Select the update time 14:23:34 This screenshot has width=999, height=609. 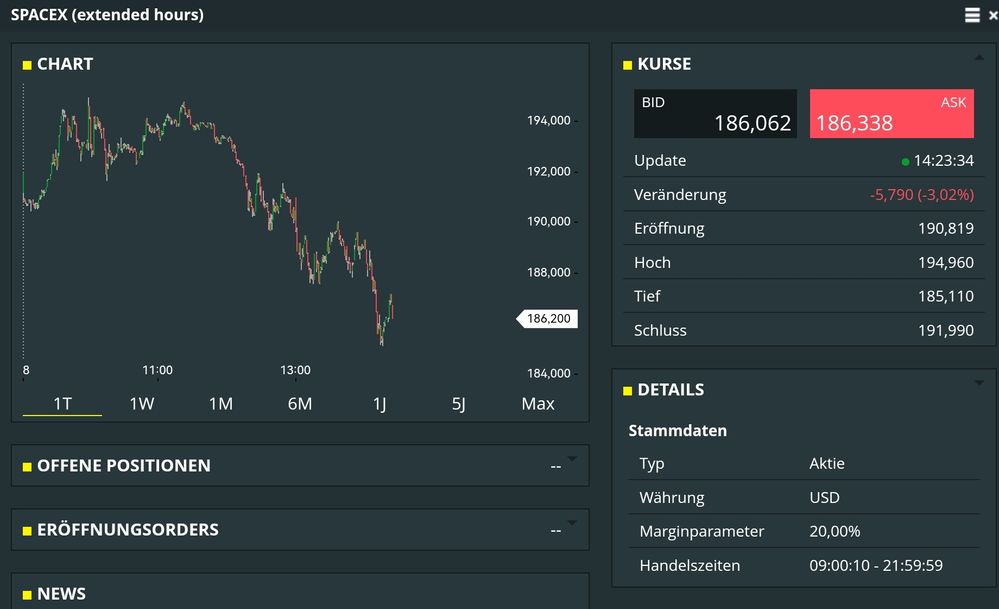point(944,161)
